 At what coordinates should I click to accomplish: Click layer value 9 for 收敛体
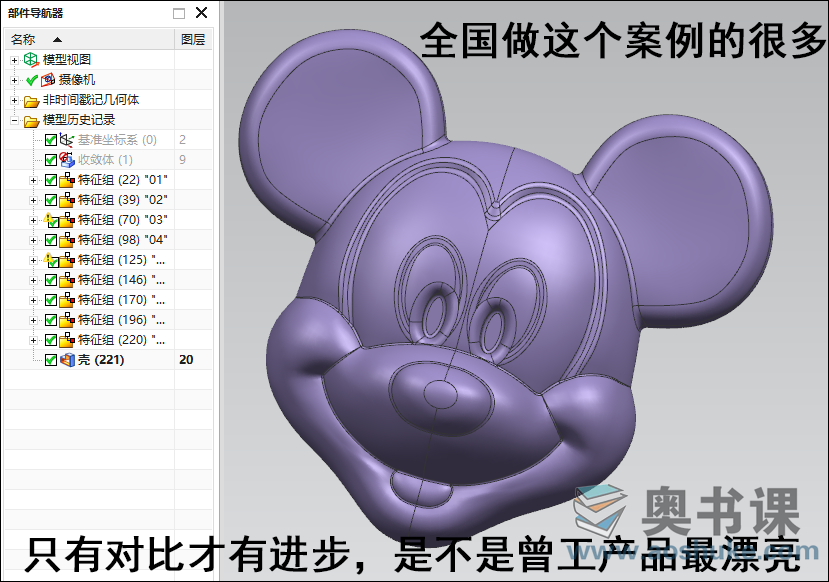click(182, 160)
